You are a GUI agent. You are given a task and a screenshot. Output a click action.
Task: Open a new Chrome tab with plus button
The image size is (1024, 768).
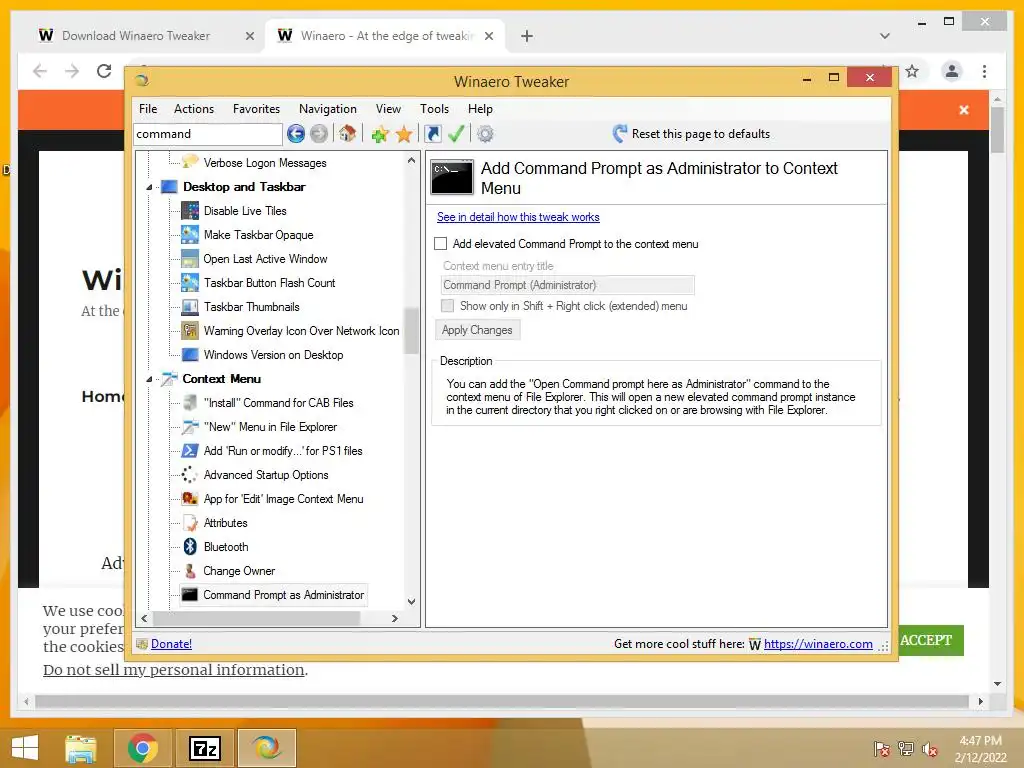coord(527,36)
